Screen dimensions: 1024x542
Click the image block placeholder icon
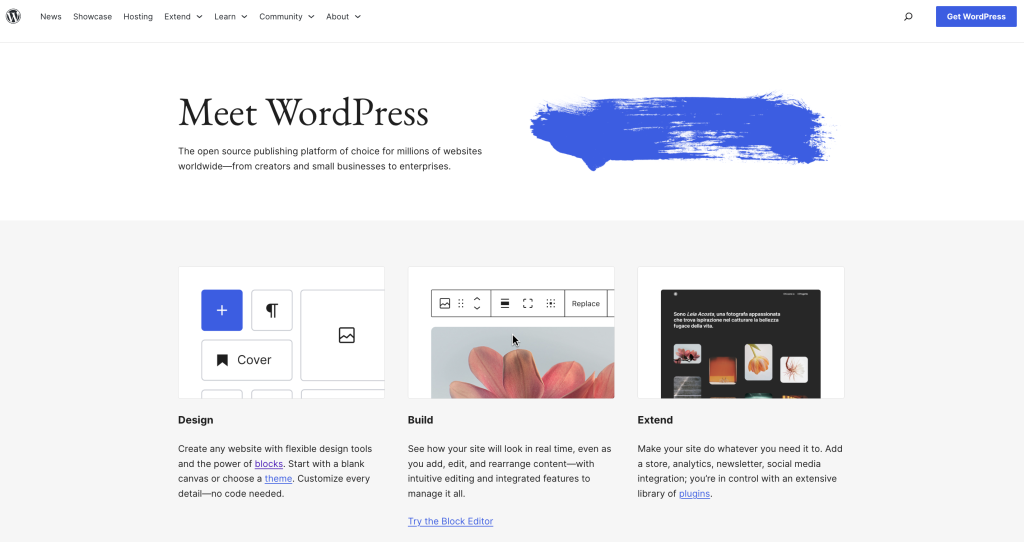click(347, 335)
